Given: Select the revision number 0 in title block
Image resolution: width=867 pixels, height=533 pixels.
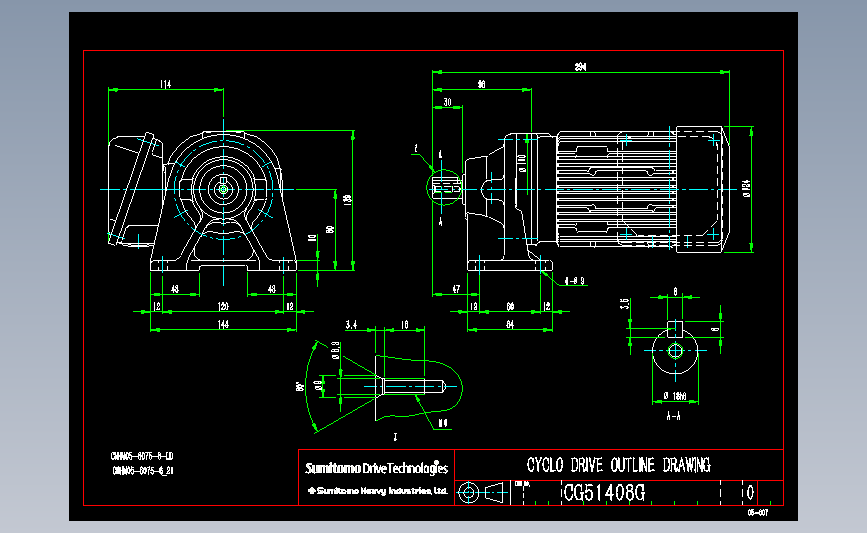Looking at the screenshot, I should (x=750, y=492).
